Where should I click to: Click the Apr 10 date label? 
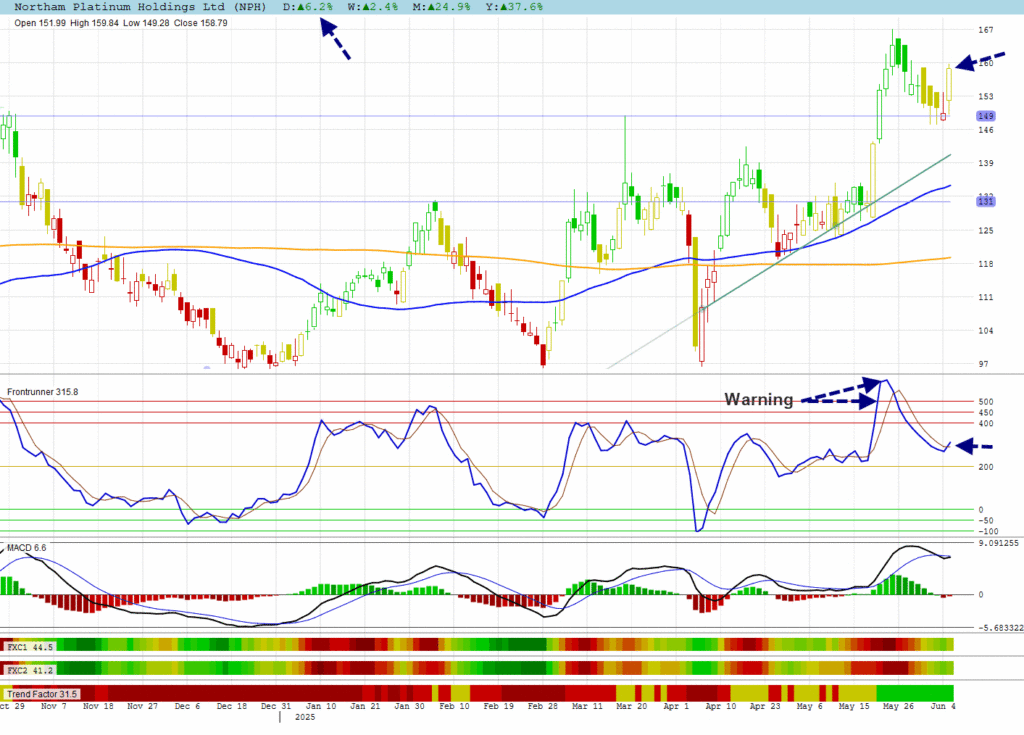pos(720,706)
